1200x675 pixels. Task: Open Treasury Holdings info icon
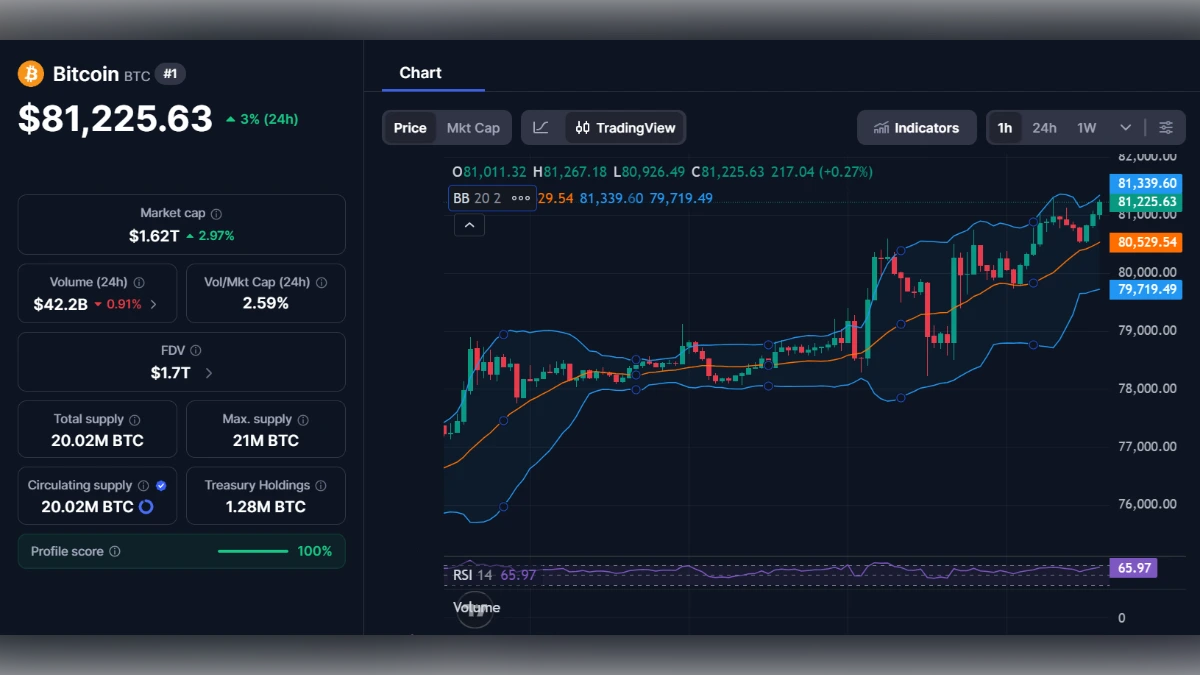tap(321, 486)
